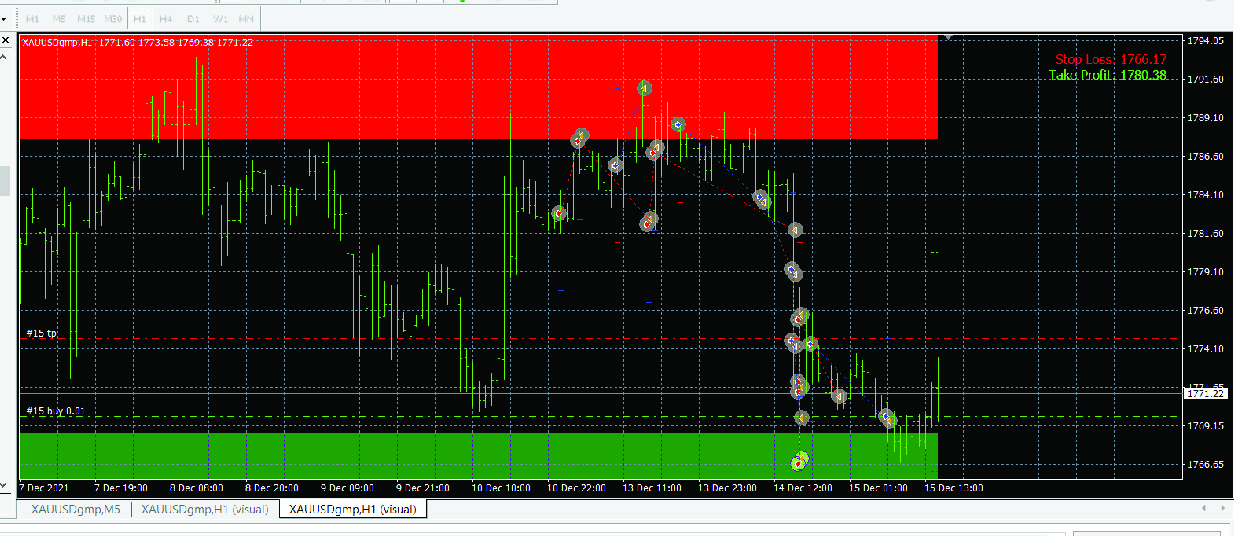
Task: Switch chart to M5 timeframe
Action: coord(60,19)
